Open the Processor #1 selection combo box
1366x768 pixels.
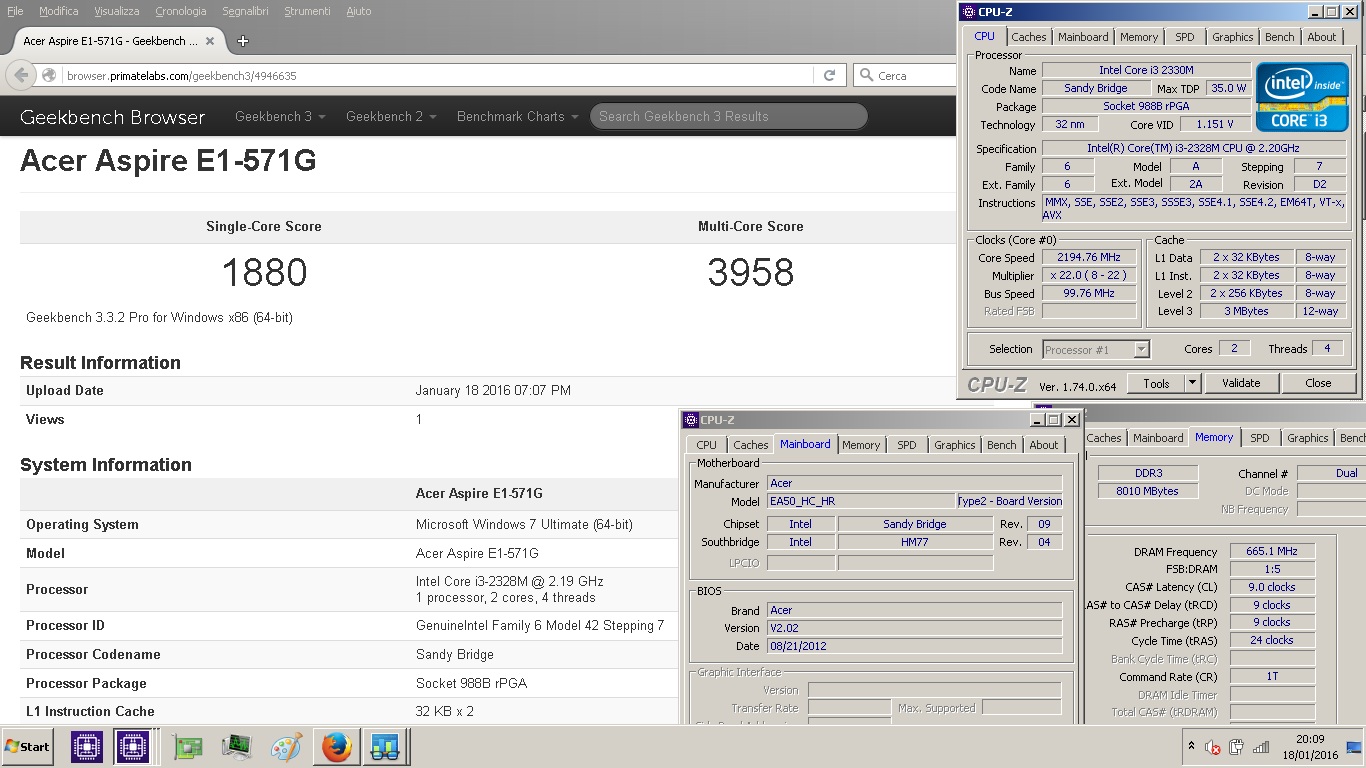pyautogui.click(x=1096, y=349)
